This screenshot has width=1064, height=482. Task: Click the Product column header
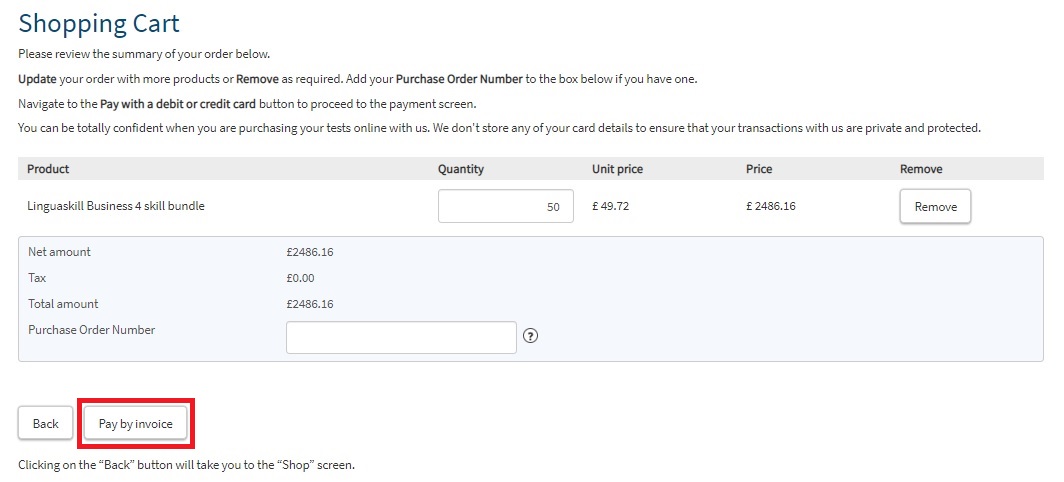[48, 169]
